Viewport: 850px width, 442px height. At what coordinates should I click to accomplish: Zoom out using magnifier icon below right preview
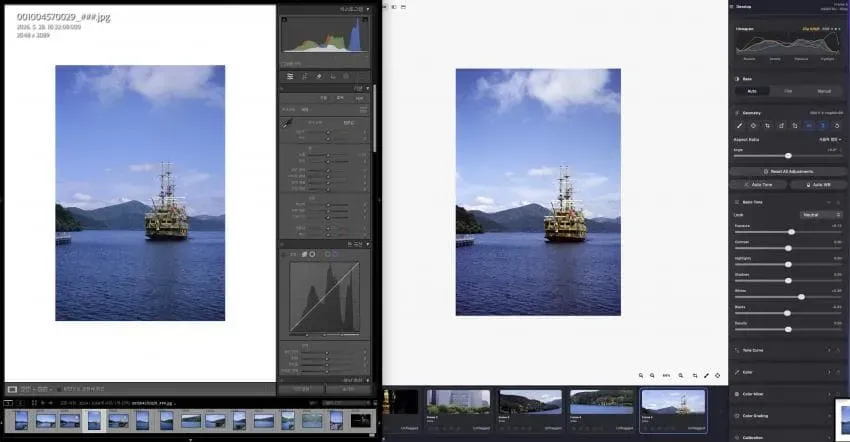point(652,375)
